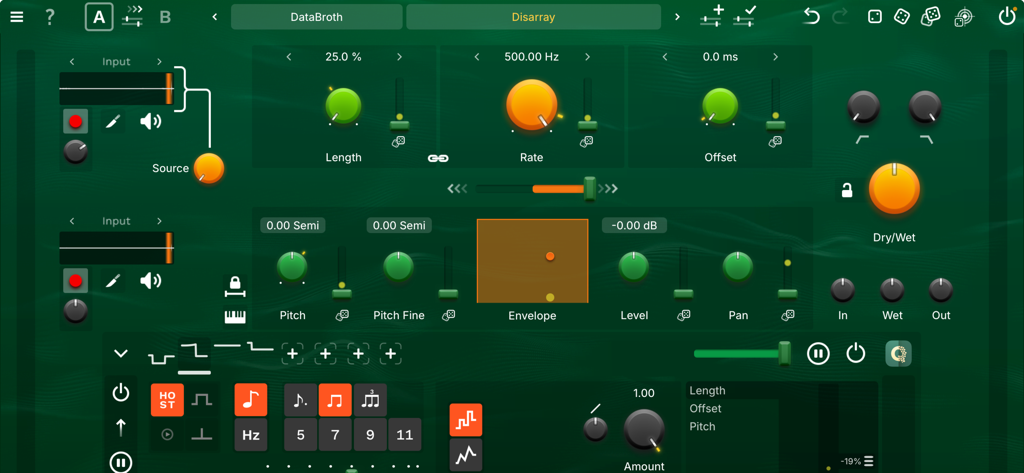Click the piano keyboard icon
Screen dimensions: 1024x473
click(x=235, y=316)
